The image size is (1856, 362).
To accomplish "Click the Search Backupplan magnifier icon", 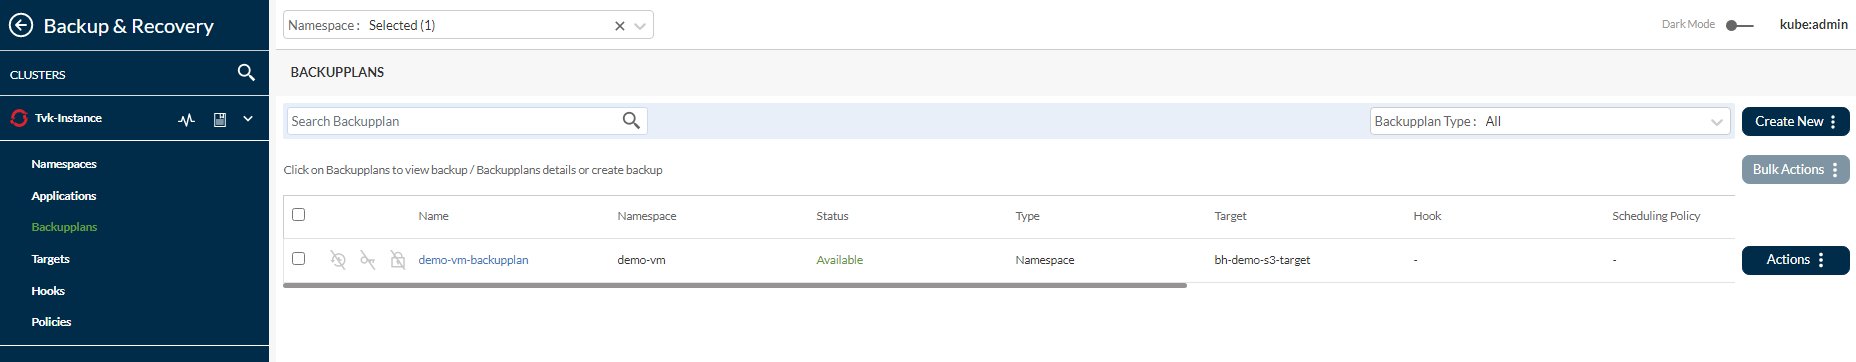I will [631, 121].
